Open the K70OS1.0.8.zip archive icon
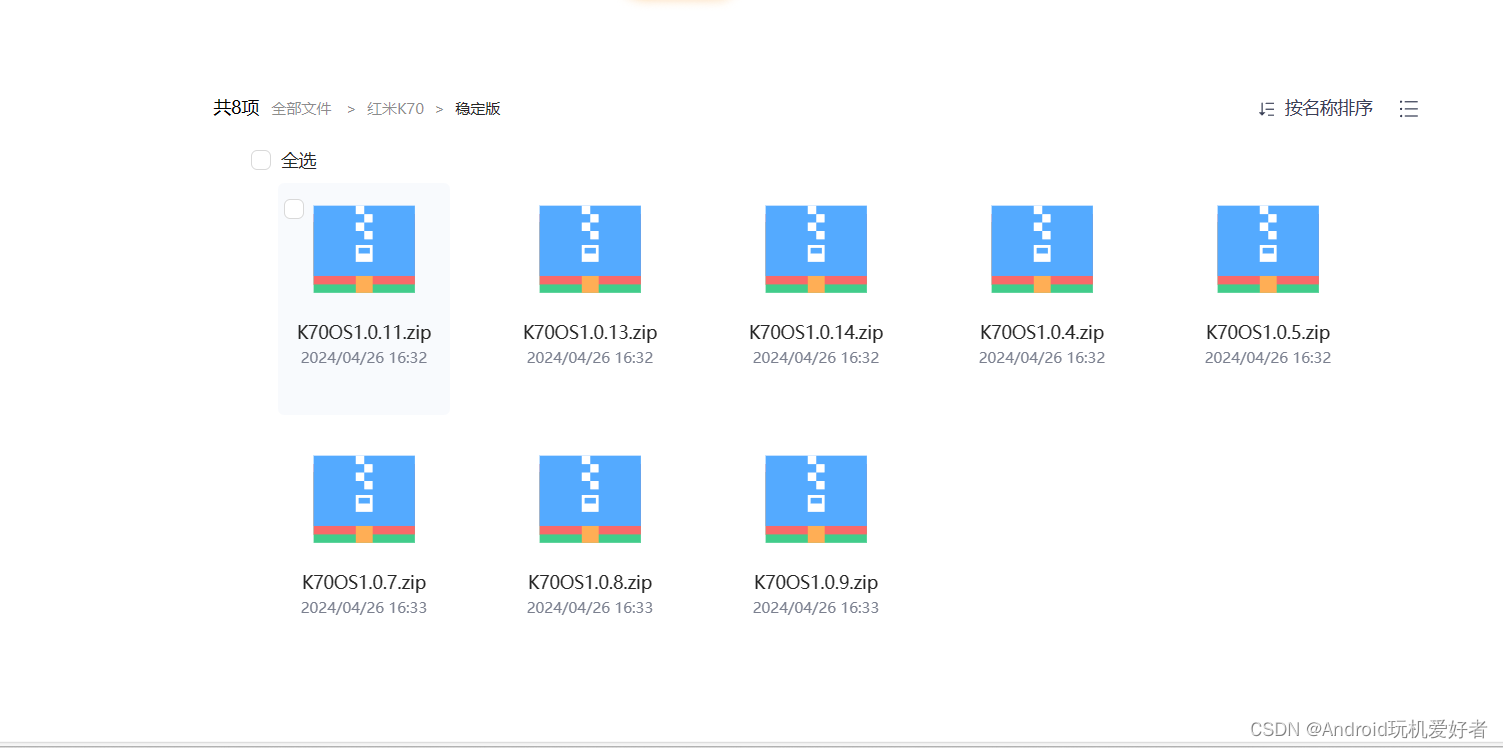 590,499
